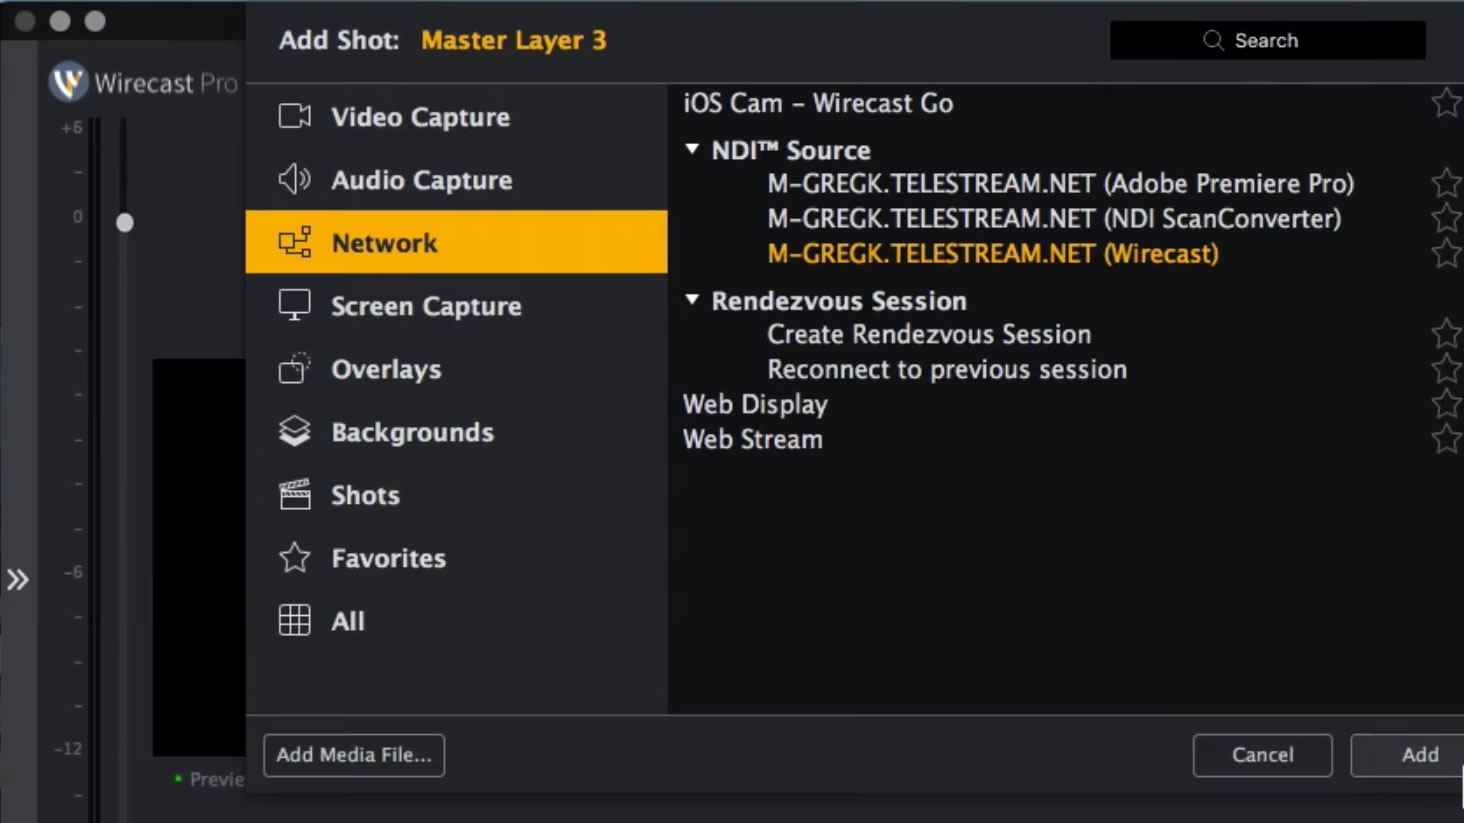Click the All grid icon
Image resolution: width=1464 pixels, height=823 pixels.
[295, 620]
